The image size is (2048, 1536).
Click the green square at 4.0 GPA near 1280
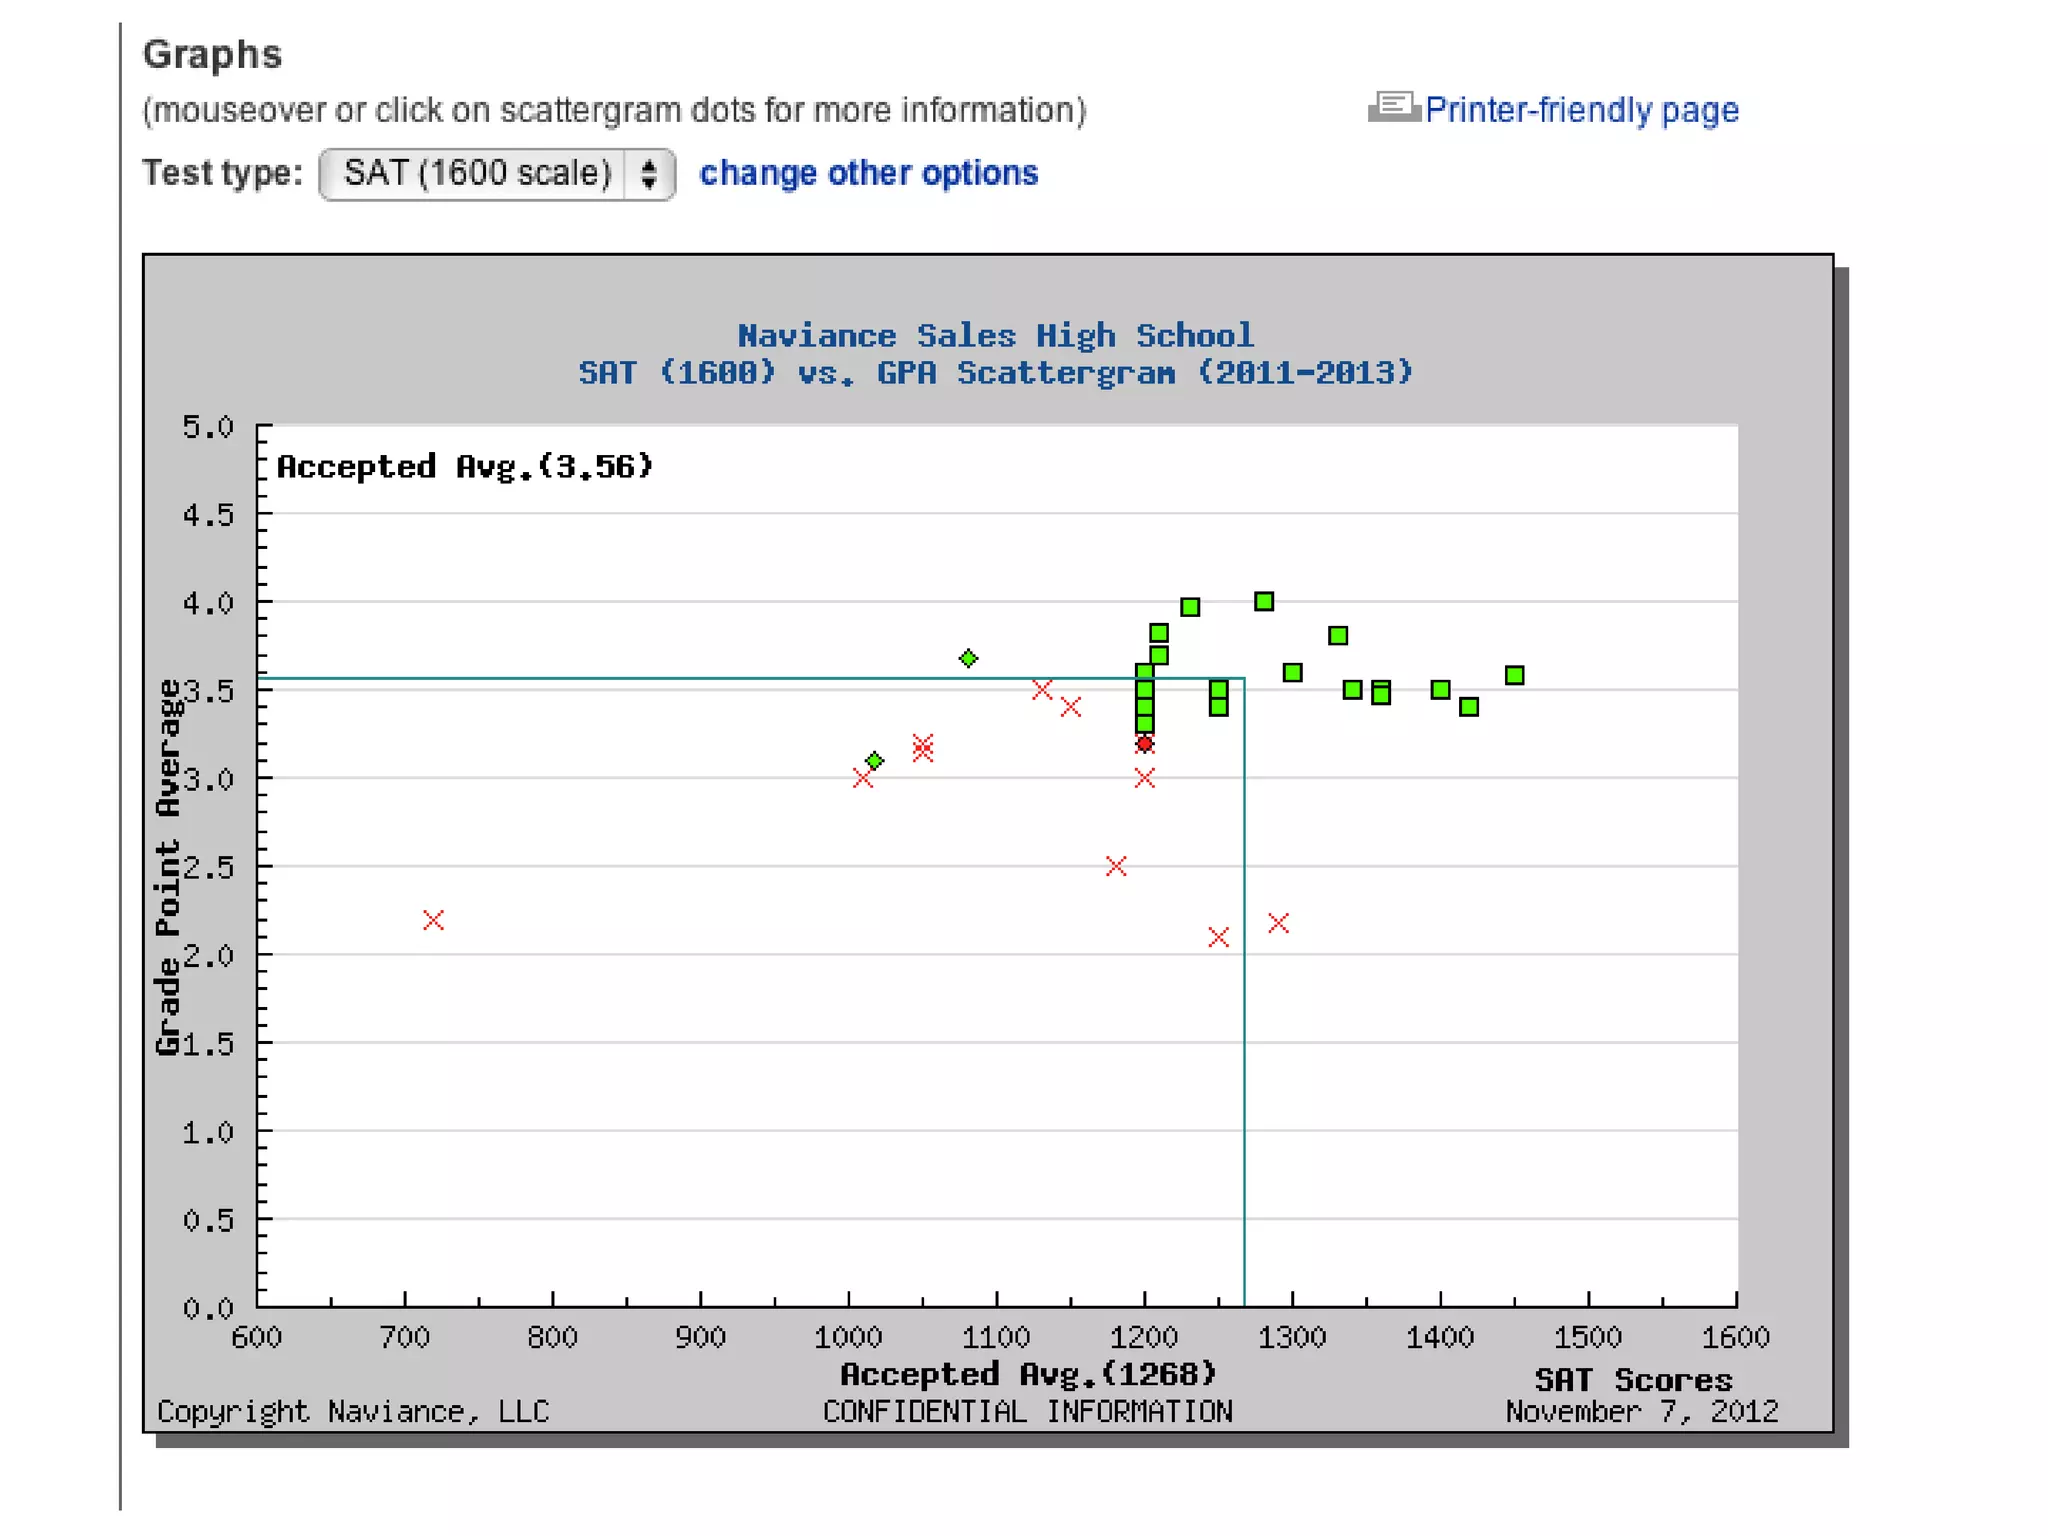coord(1264,601)
